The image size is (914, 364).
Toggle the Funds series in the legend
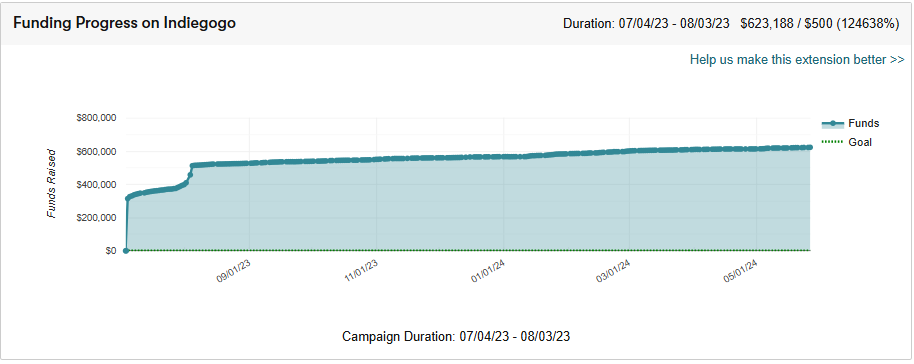(850, 124)
